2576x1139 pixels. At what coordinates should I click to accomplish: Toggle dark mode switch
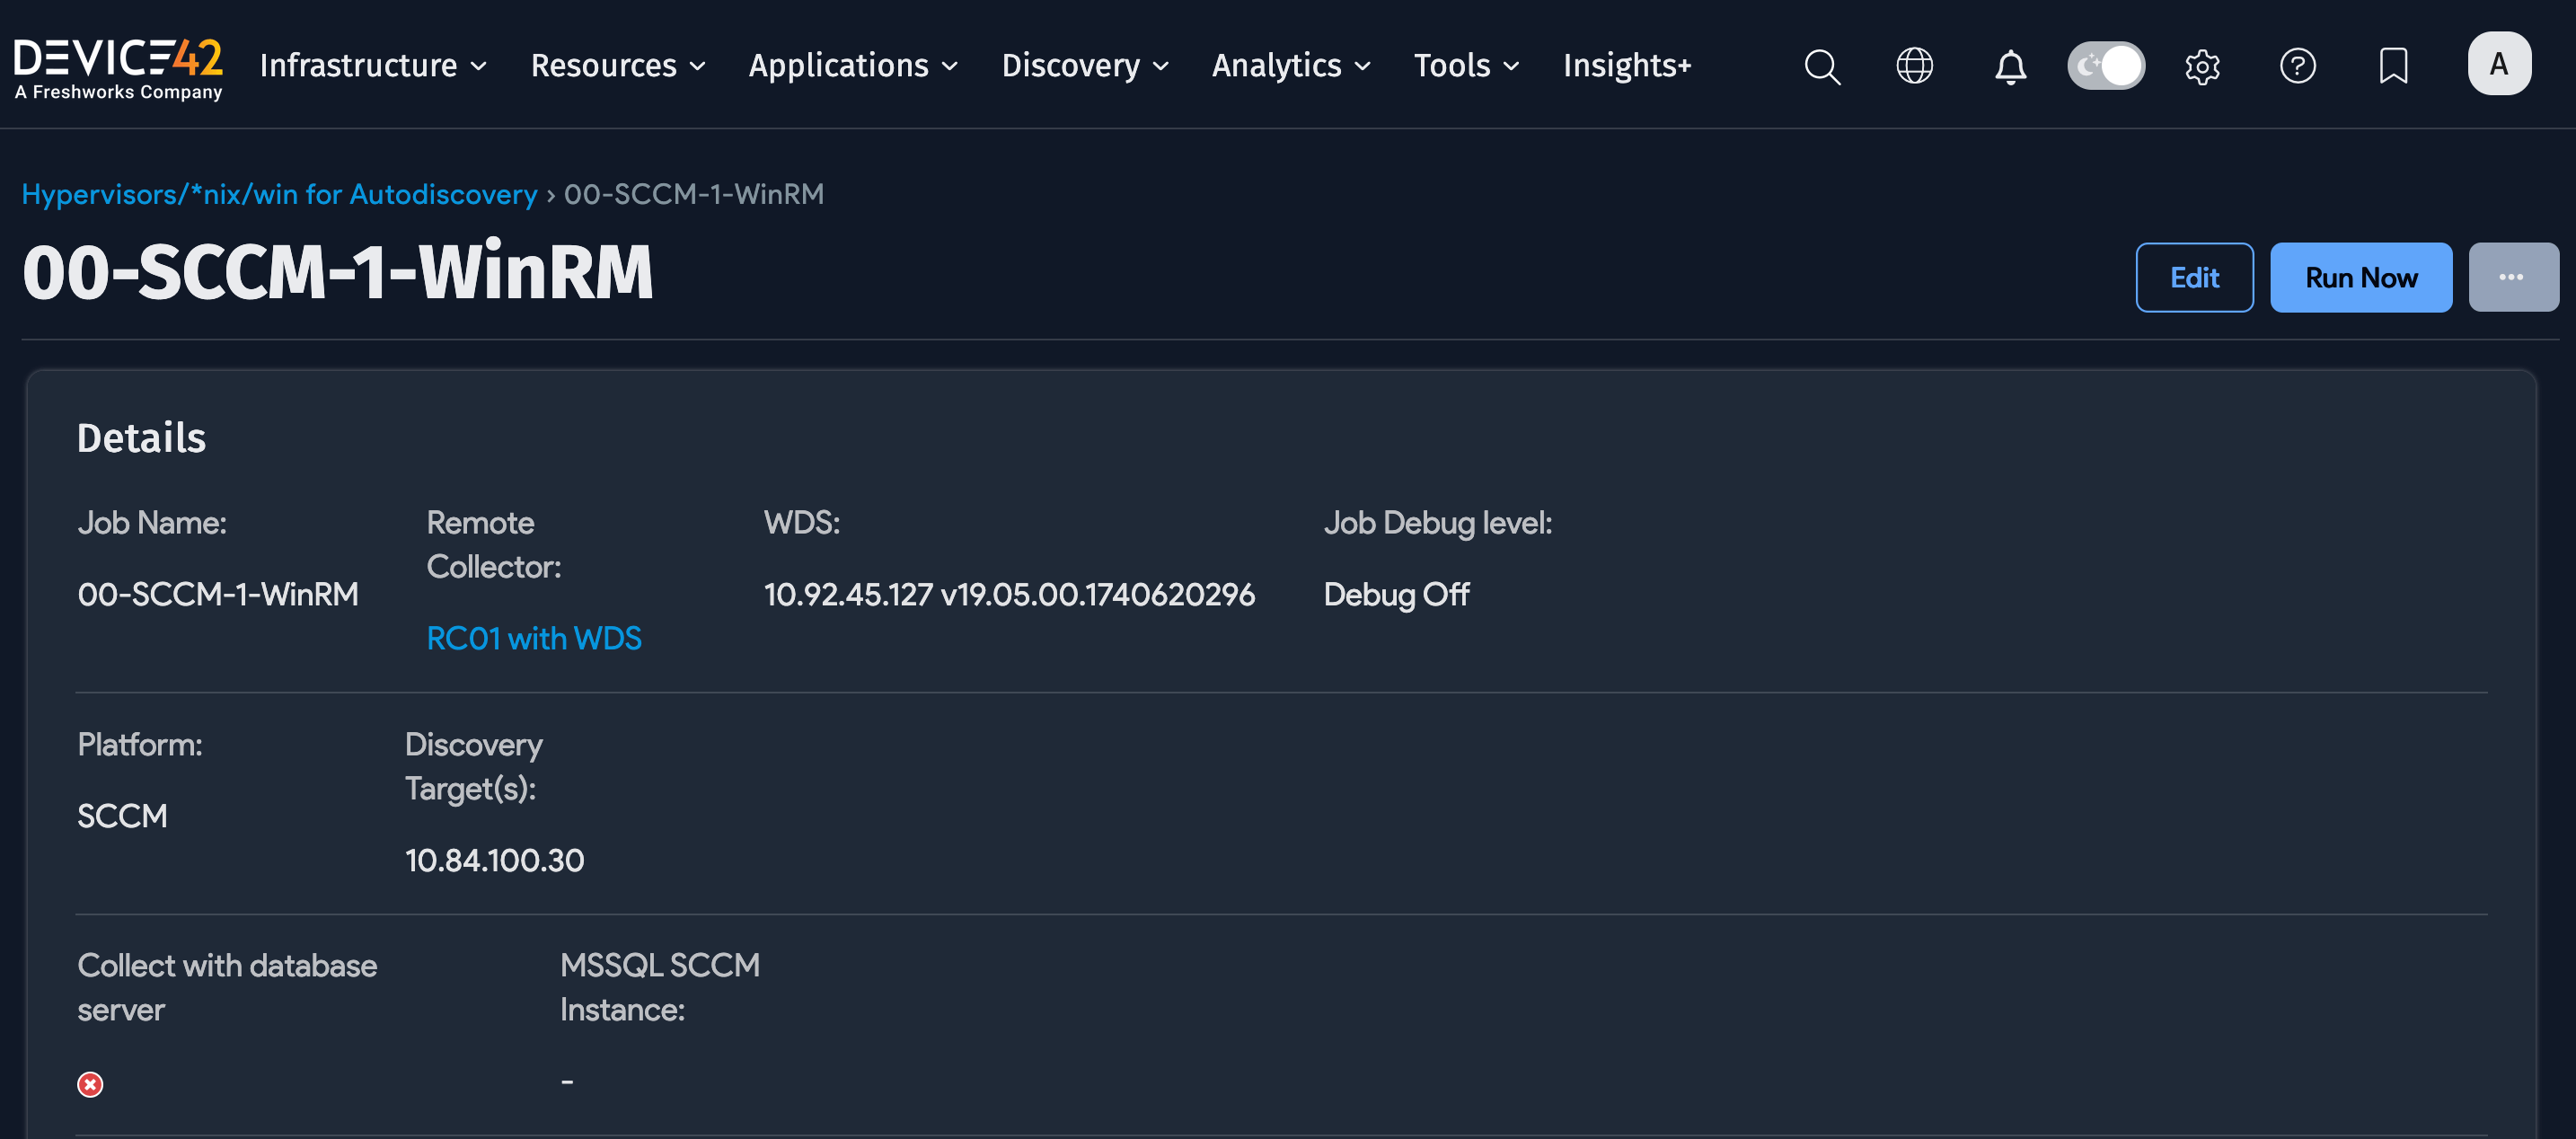tap(2106, 66)
